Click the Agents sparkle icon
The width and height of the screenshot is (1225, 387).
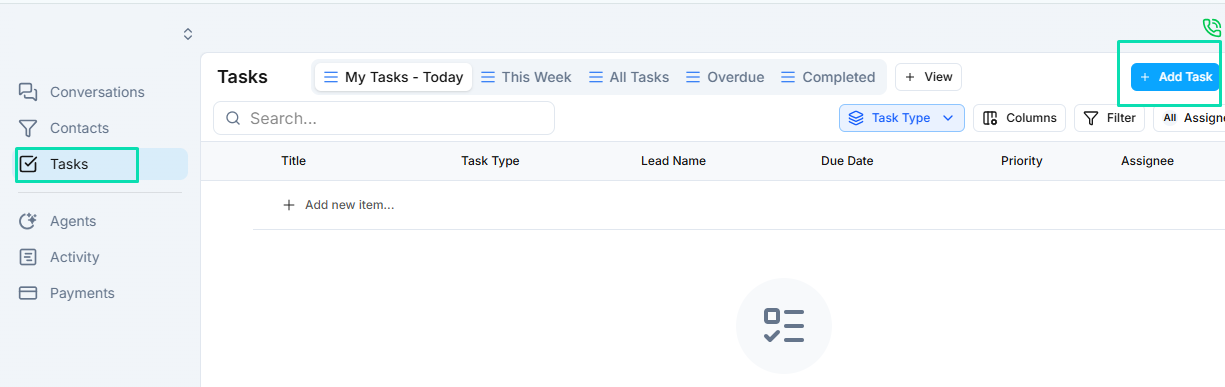(28, 221)
